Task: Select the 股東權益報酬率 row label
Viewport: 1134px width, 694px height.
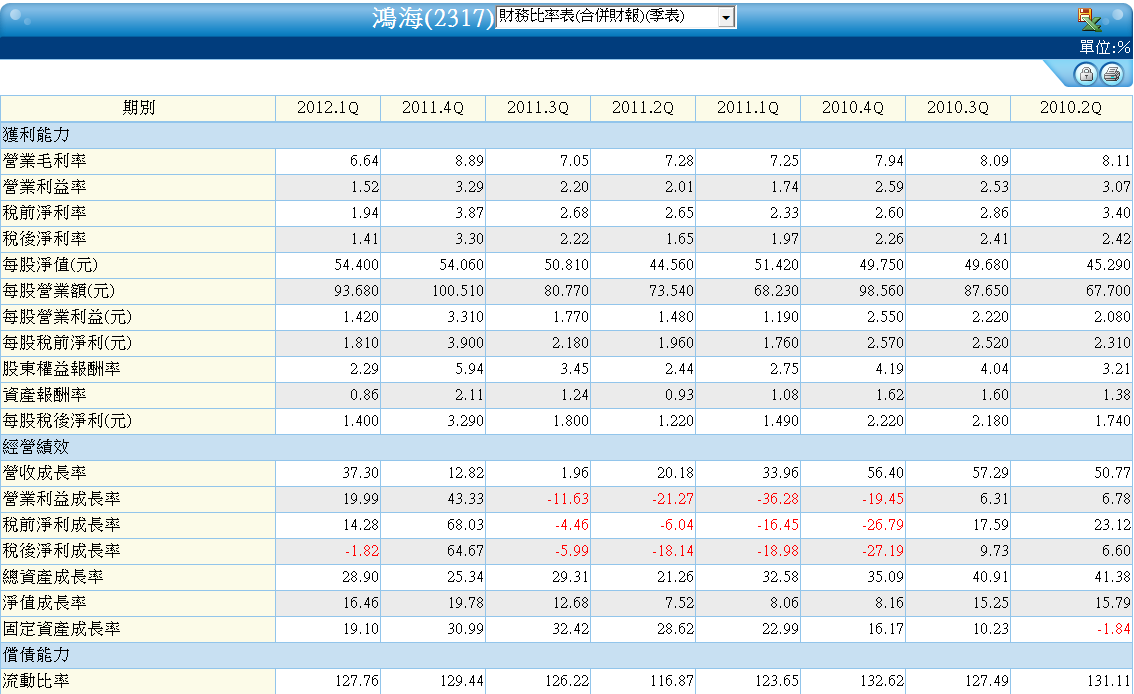Action: (61, 369)
